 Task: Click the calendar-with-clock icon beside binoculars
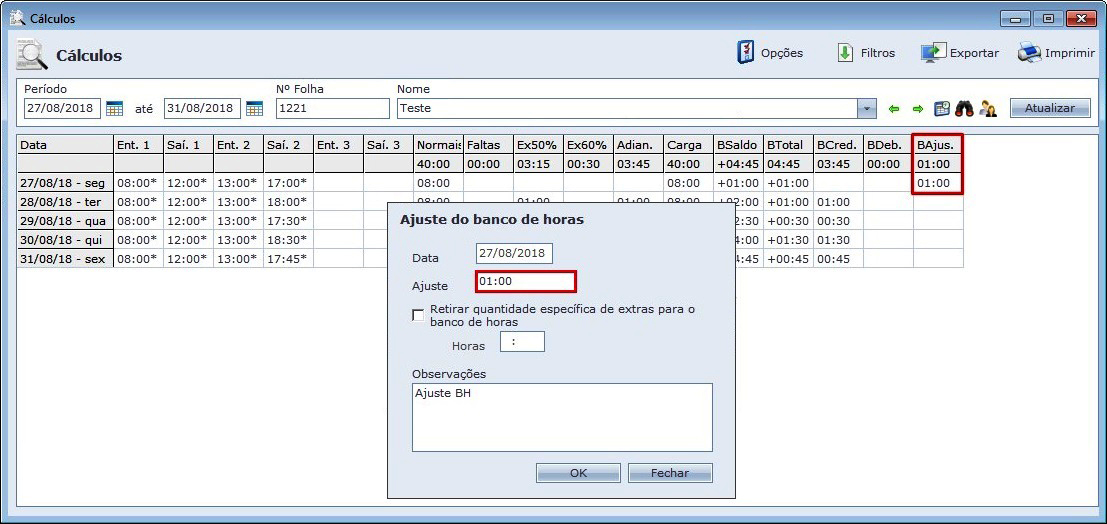coord(942,109)
